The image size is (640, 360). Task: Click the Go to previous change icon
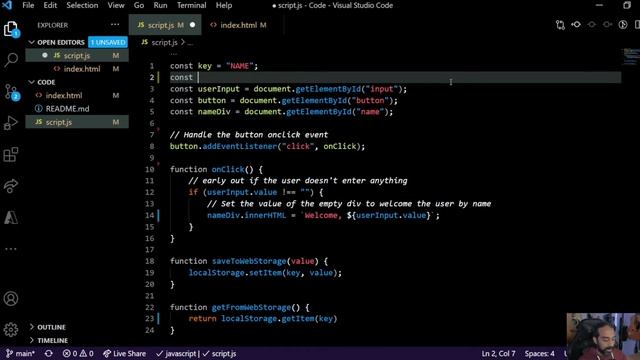pos(576,25)
